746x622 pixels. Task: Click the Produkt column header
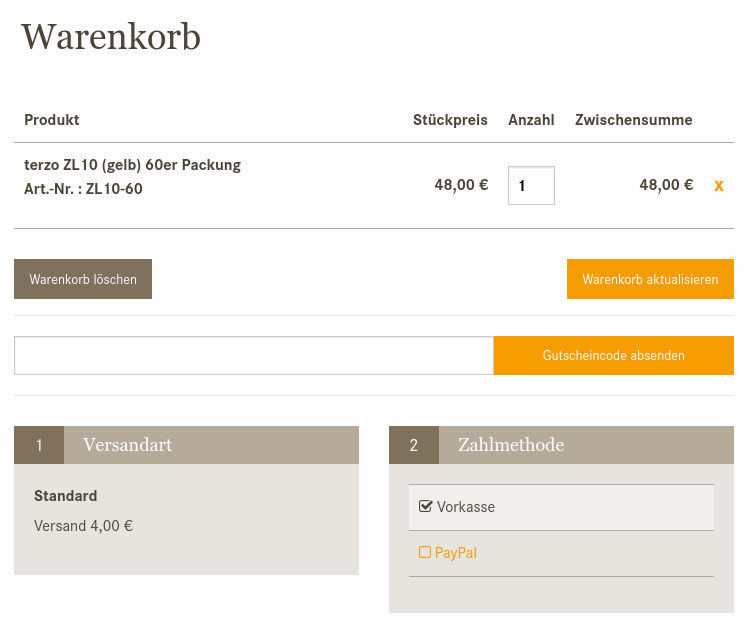coord(52,120)
